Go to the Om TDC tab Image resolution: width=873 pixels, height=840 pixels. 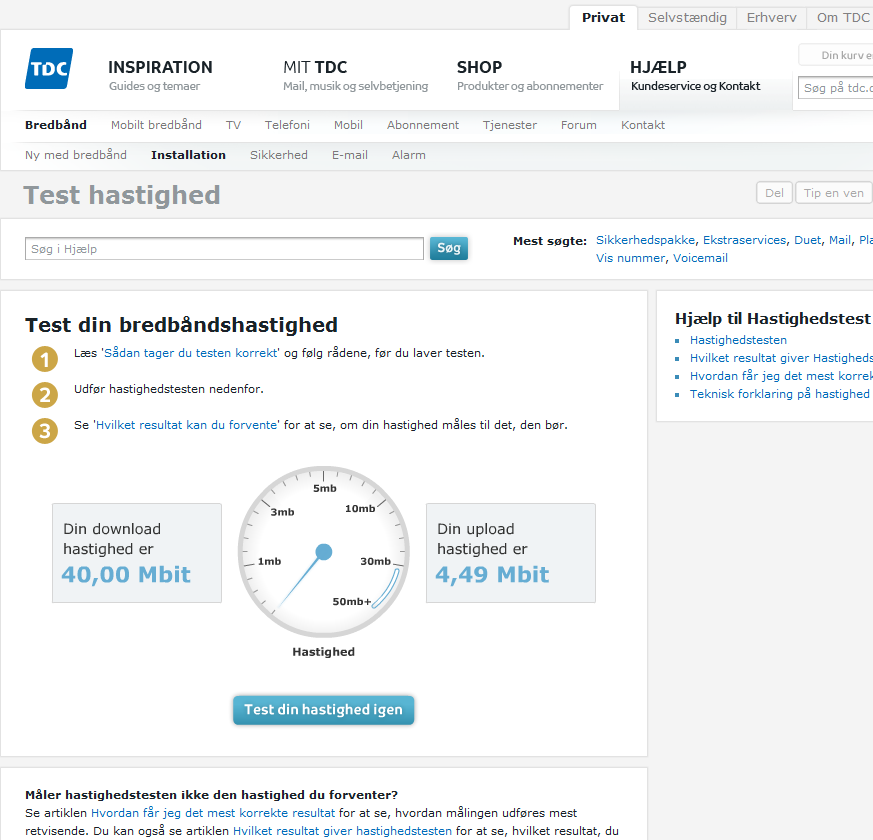pyautogui.click(x=842, y=18)
